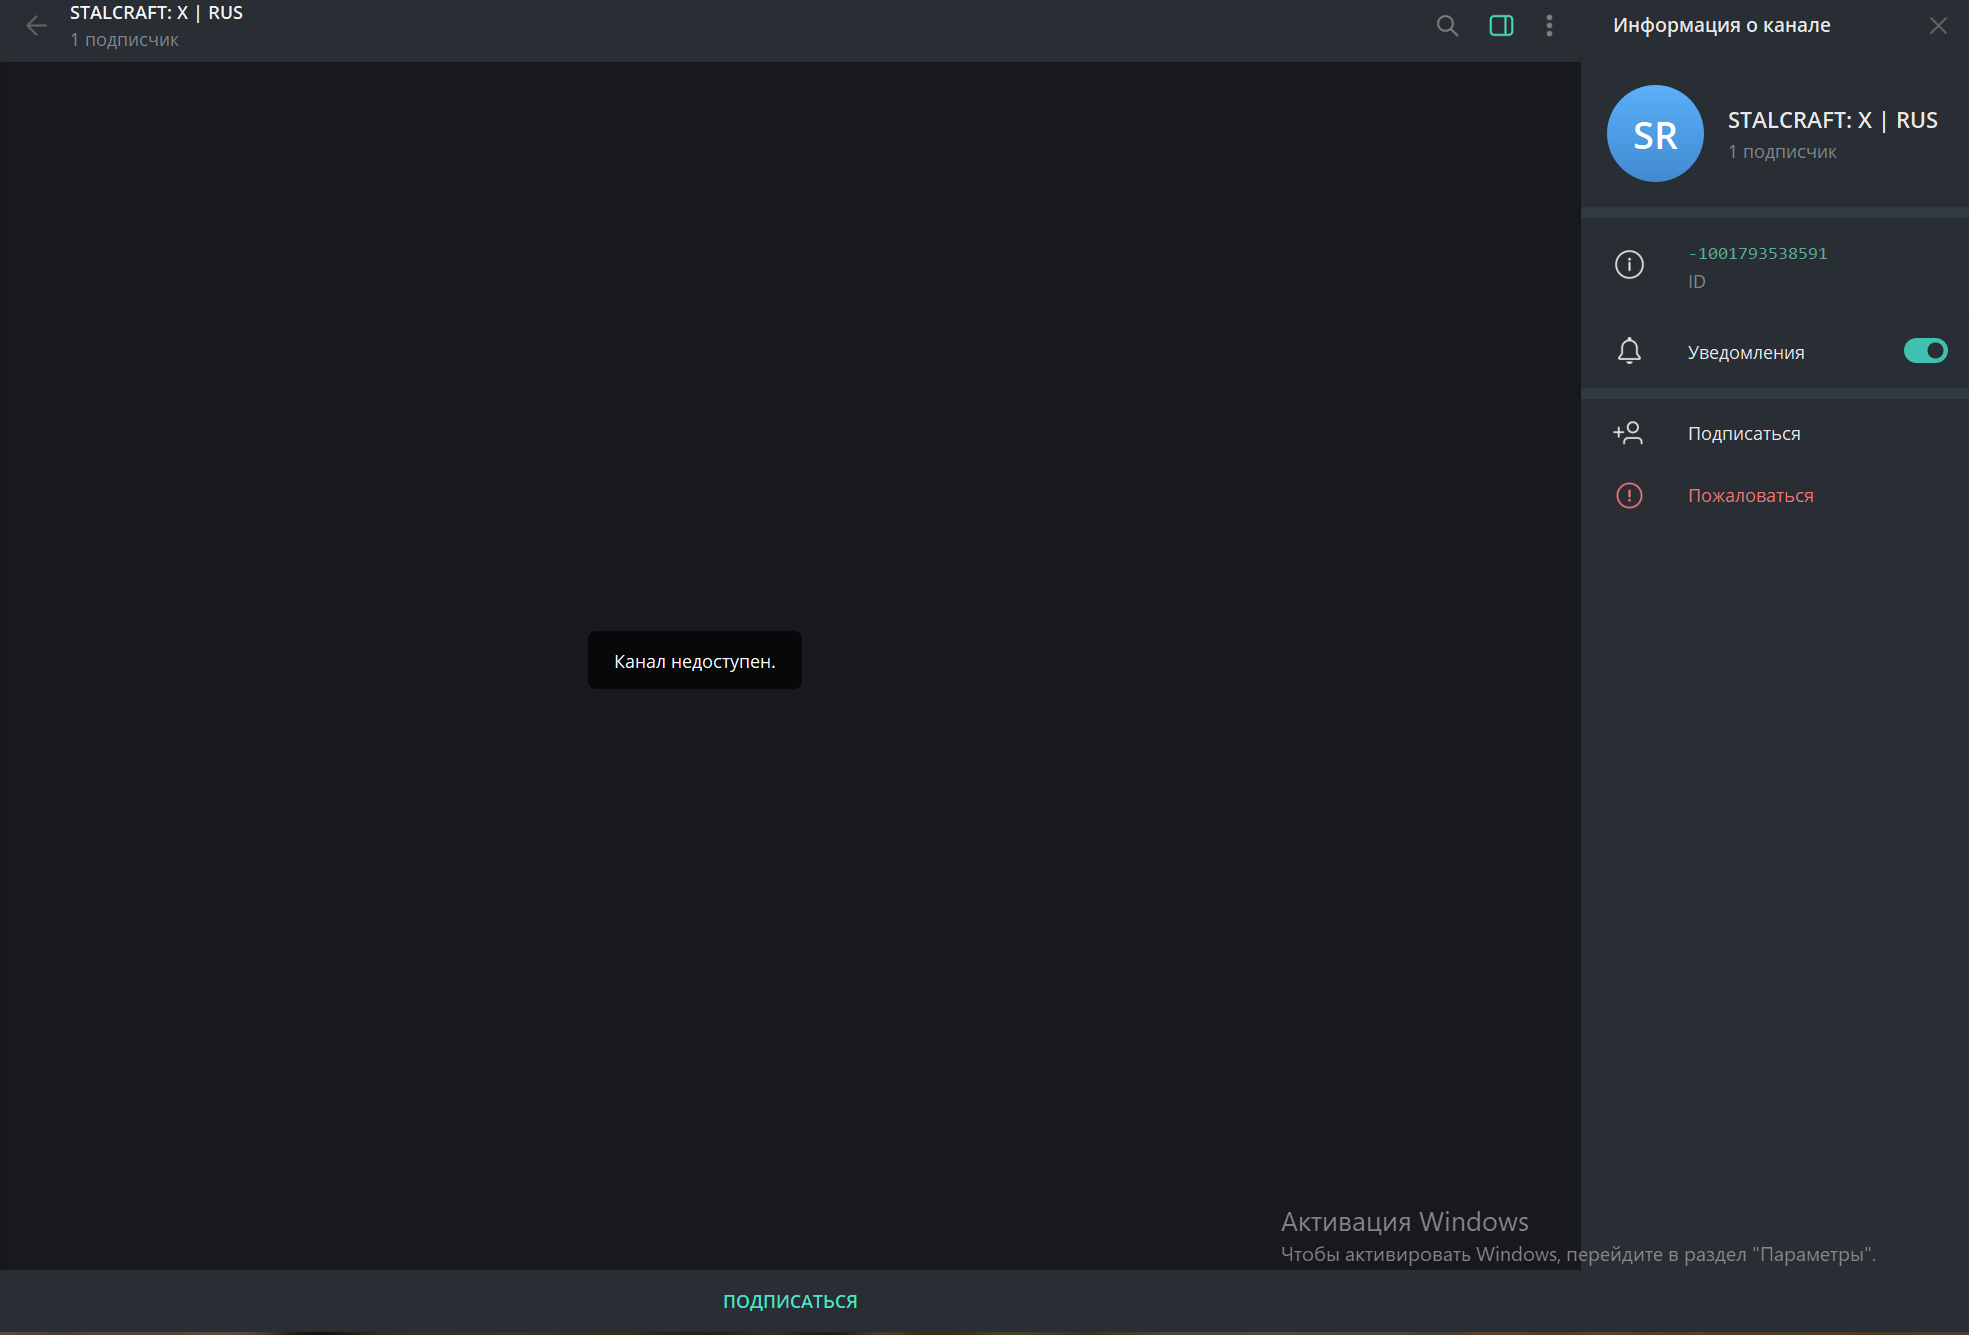The height and width of the screenshot is (1335, 1969).
Task: Copy the channel ID -1001793538591
Action: (1758, 254)
